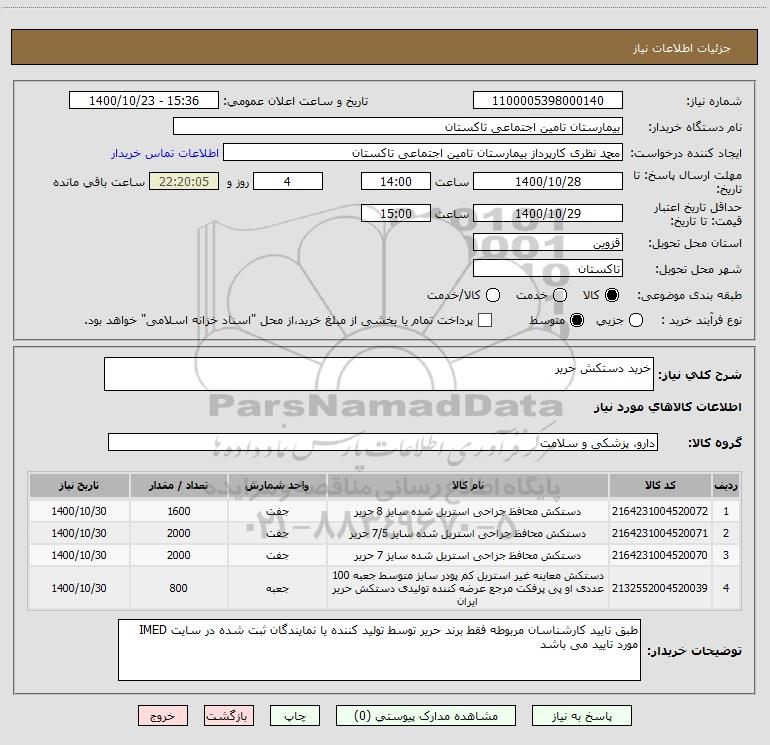Click the واحد شمارش column header
The height and width of the screenshot is (745, 770).
(x=277, y=485)
